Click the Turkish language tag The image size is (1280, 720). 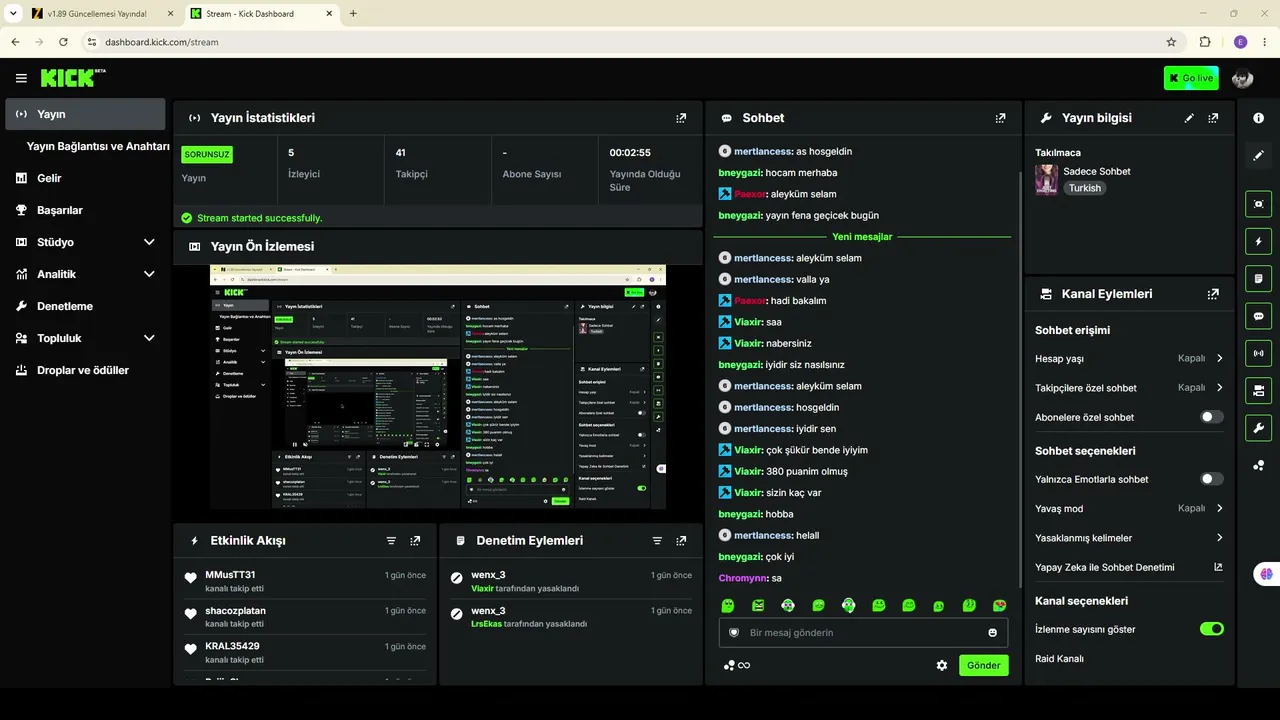[x=1084, y=188]
